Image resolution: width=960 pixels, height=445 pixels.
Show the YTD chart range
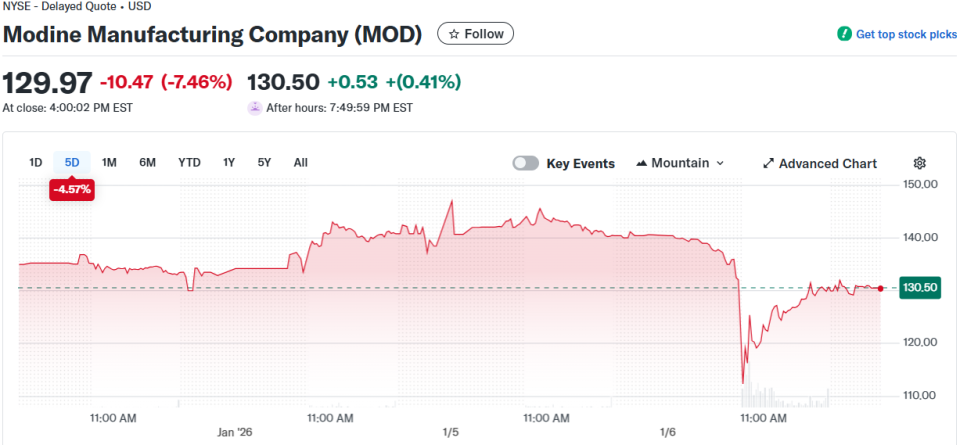click(x=189, y=162)
